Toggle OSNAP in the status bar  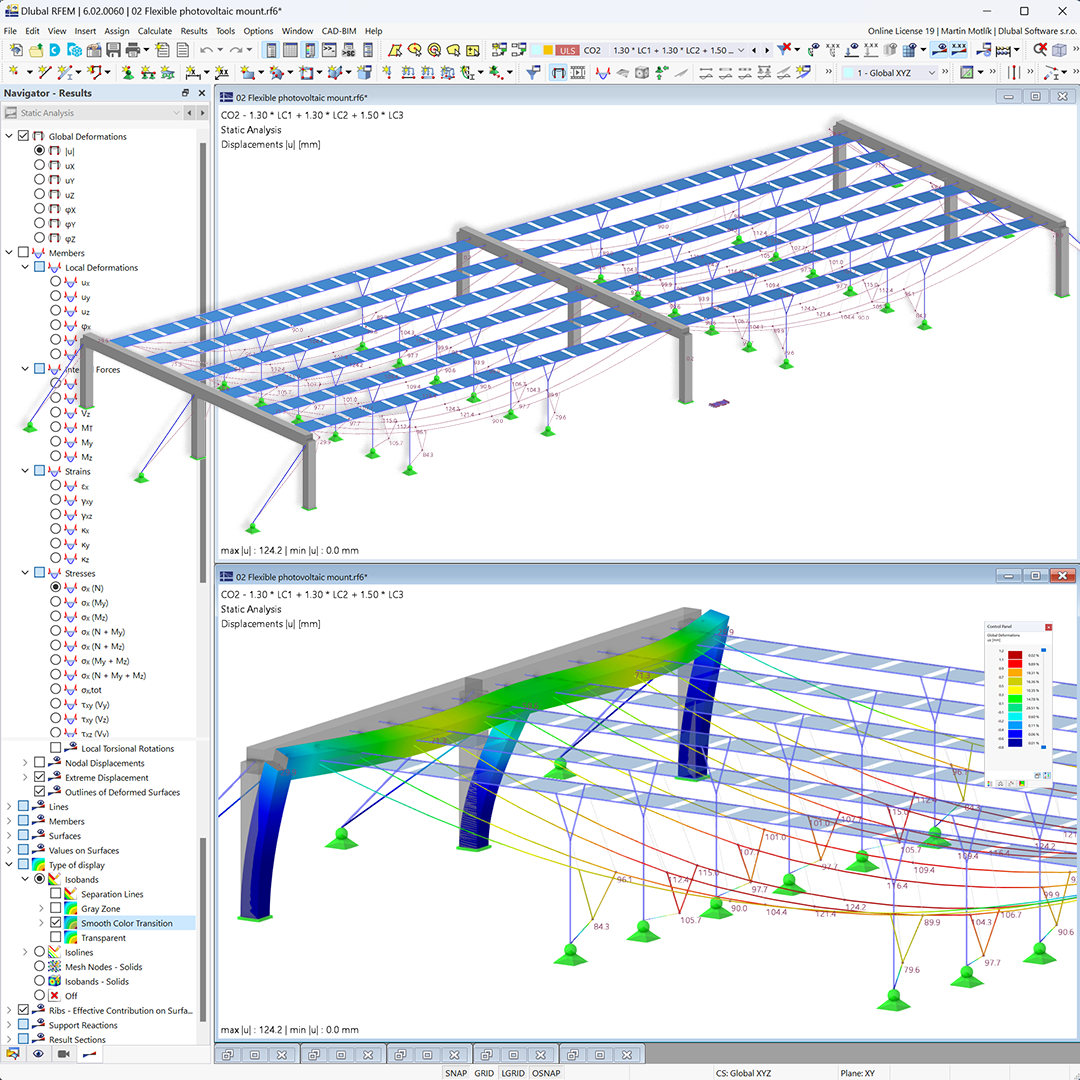(x=546, y=1072)
